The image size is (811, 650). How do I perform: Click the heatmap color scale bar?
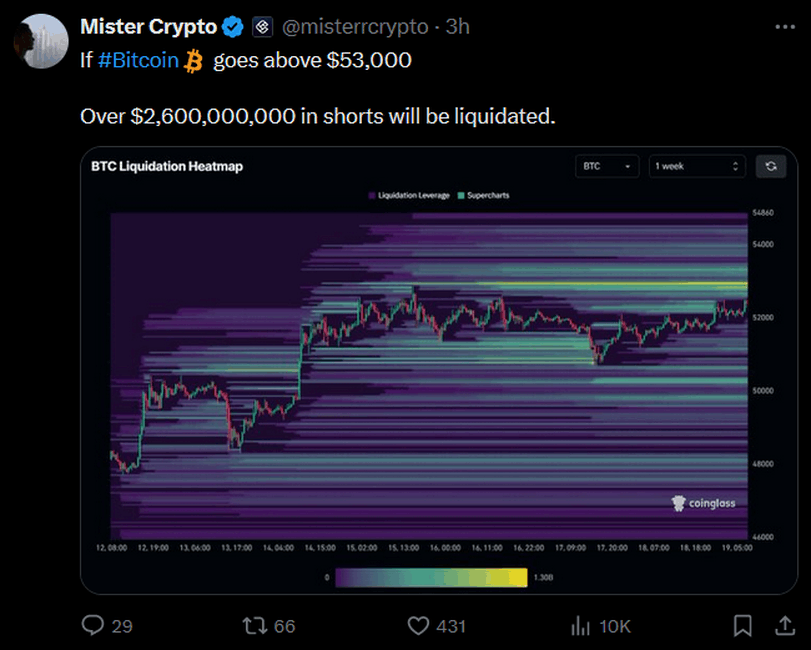[431, 577]
